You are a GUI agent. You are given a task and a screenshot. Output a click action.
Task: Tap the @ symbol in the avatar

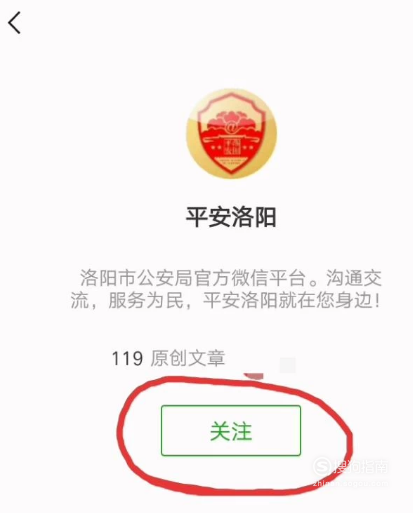[x=231, y=128]
